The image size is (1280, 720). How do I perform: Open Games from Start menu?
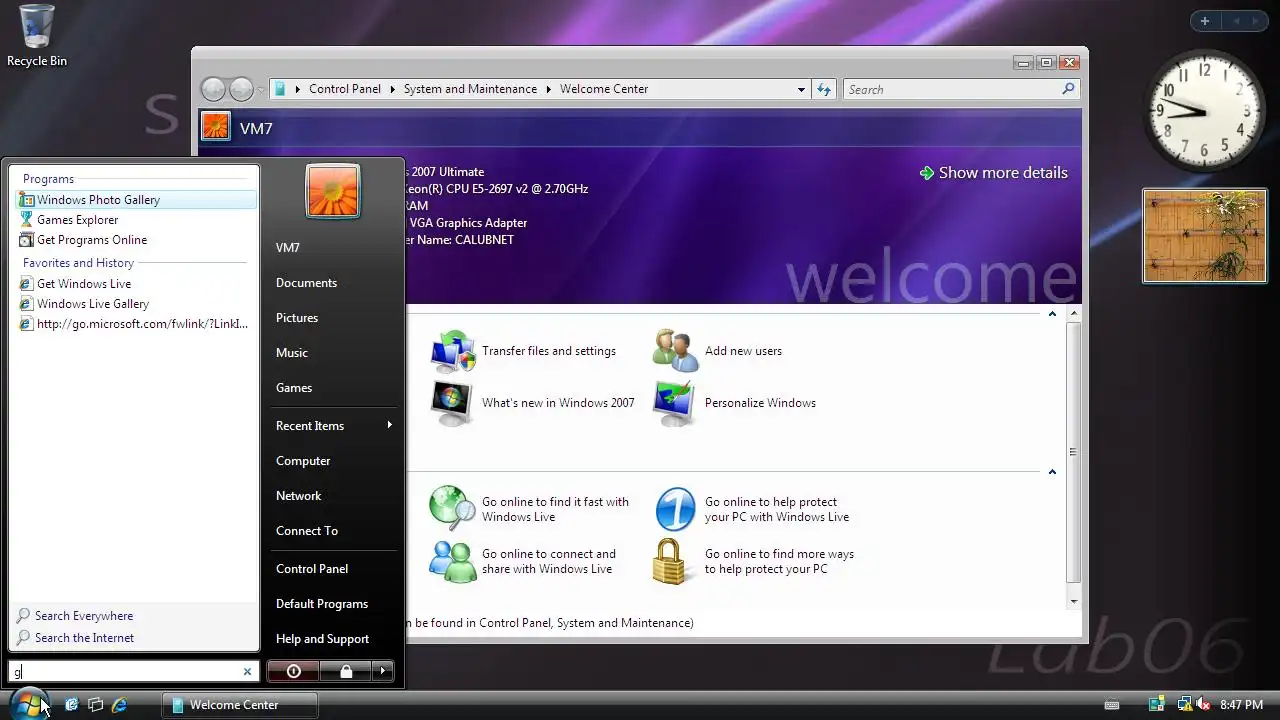[294, 388]
